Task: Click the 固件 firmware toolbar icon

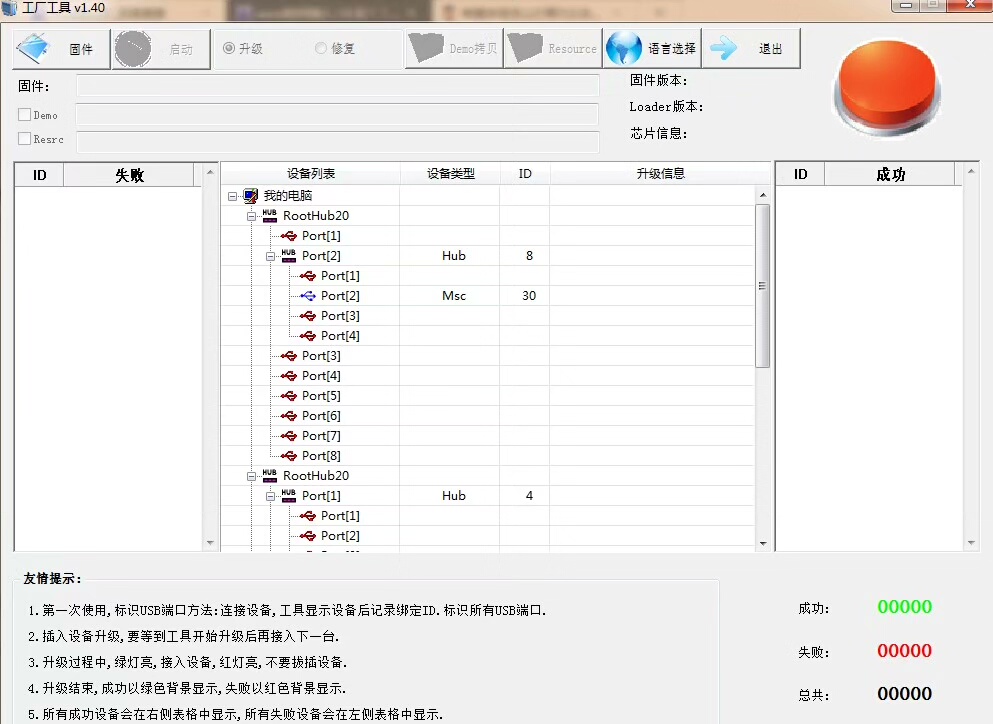Action: pyautogui.click(x=34, y=49)
